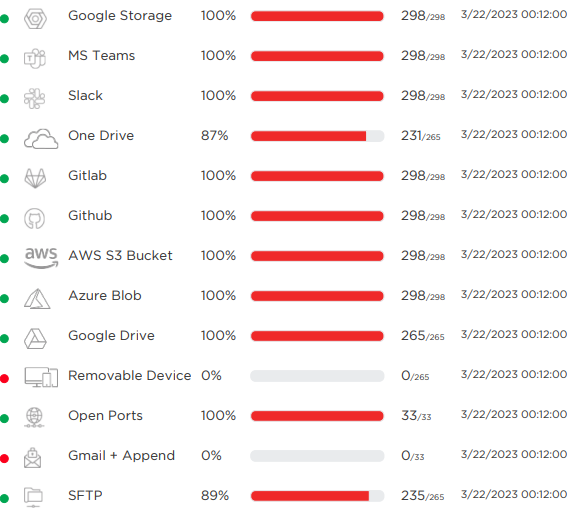Click the SFTP folder icon

[33, 497]
